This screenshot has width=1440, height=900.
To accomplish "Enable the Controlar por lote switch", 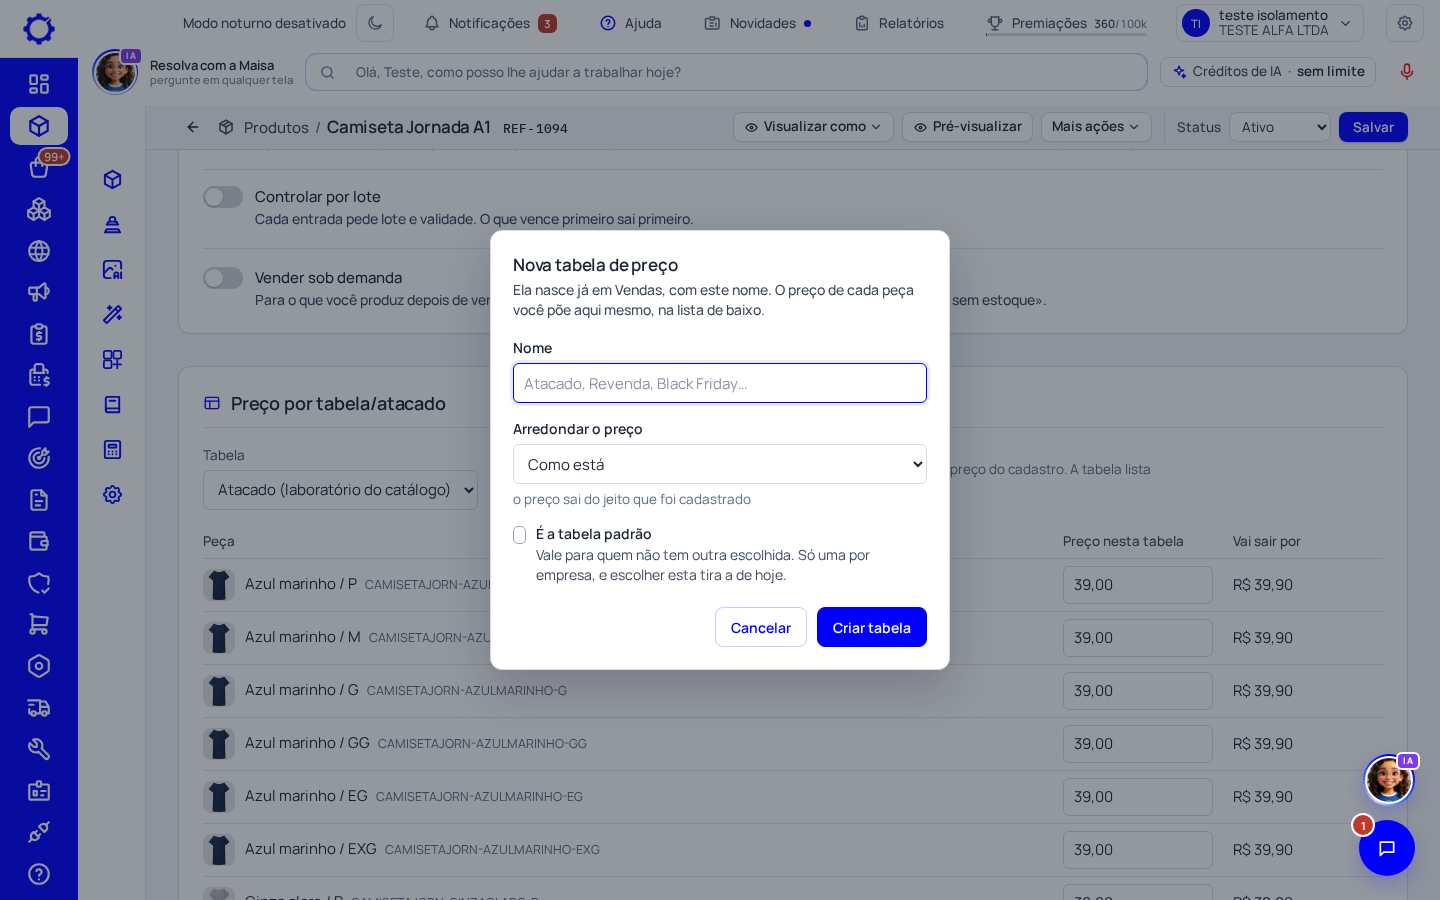I will pos(223,197).
